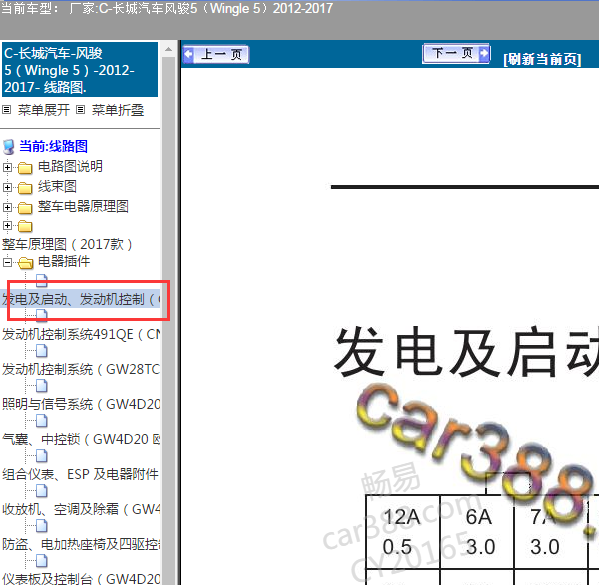The width and height of the screenshot is (599, 585).
Task: Click the open 电器插件 folder icon
Action: [x=26, y=263]
